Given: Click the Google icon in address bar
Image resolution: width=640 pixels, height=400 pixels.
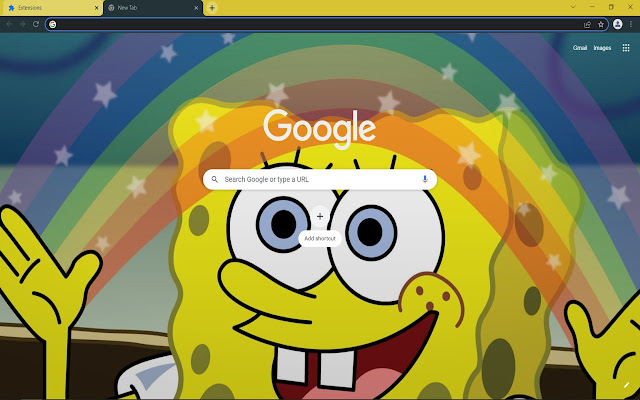Looking at the screenshot, I should [x=53, y=24].
